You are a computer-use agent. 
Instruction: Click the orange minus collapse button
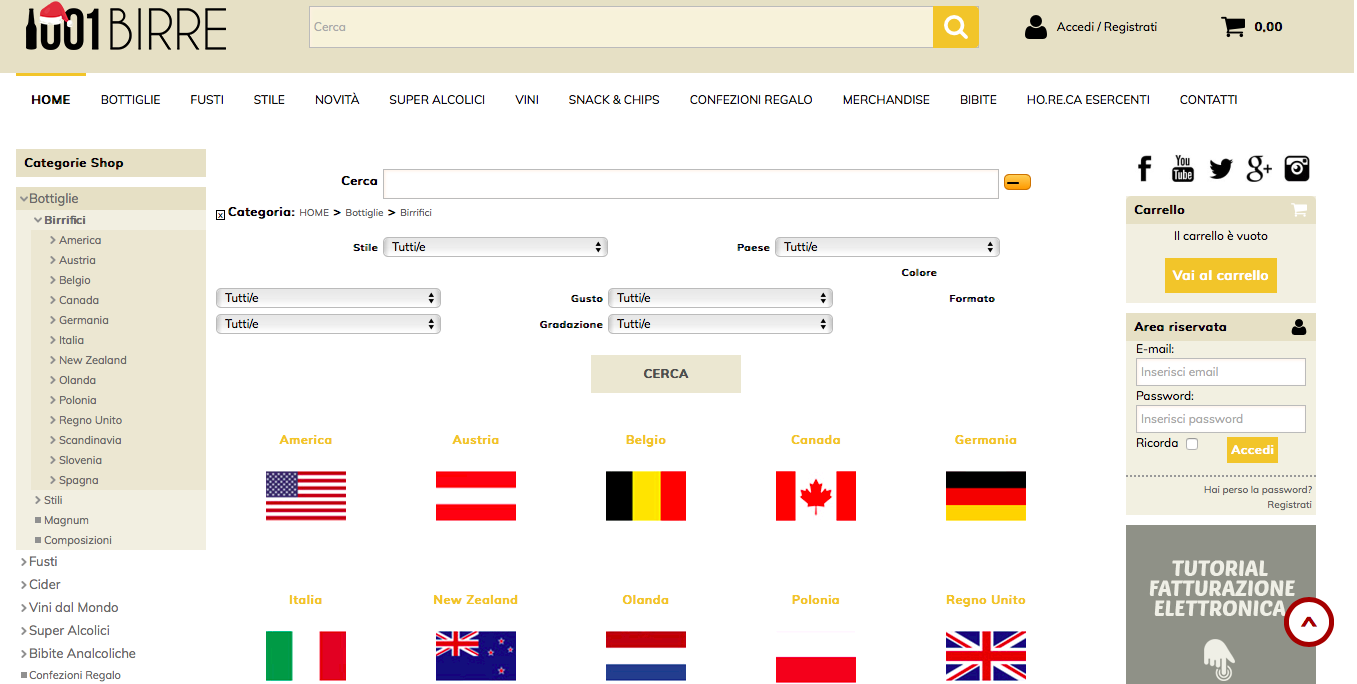tap(1017, 182)
